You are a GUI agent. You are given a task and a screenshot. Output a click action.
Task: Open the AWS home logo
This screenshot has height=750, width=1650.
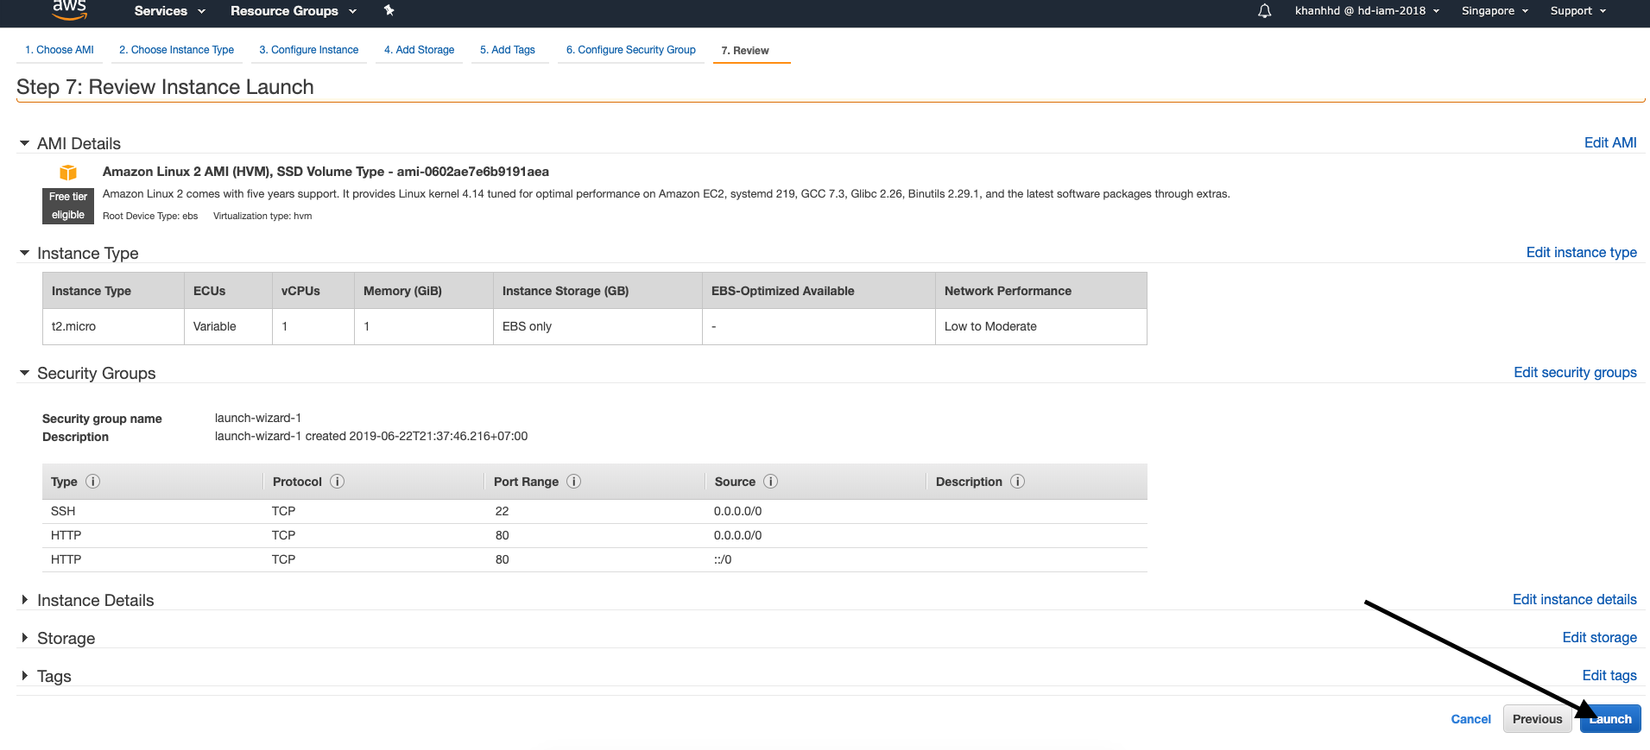[x=69, y=9]
